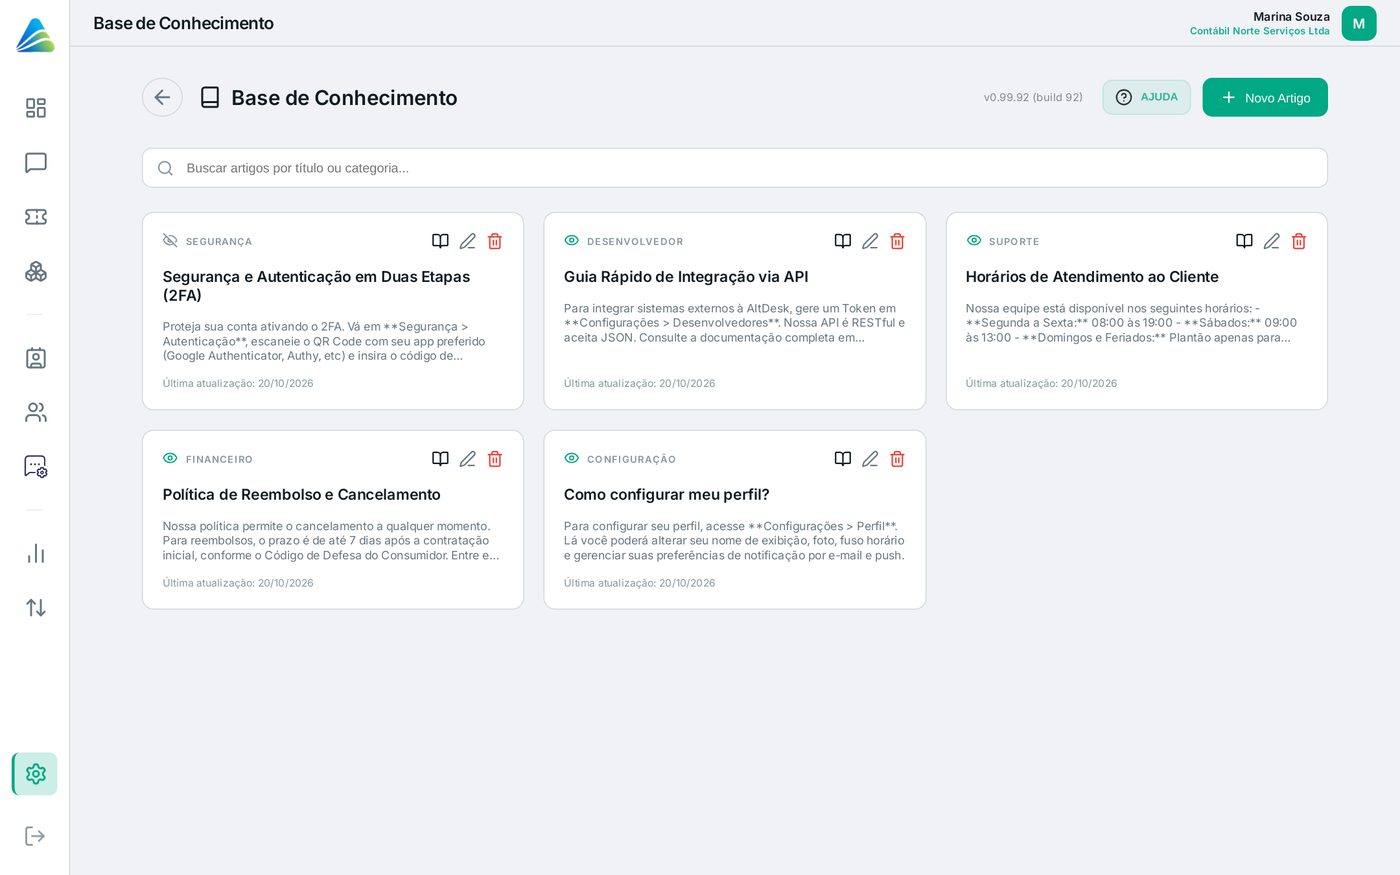Image resolution: width=1400 pixels, height=875 pixels.
Task: Click the DESENVOLVEDOR category label
Action: click(x=635, y=242)
